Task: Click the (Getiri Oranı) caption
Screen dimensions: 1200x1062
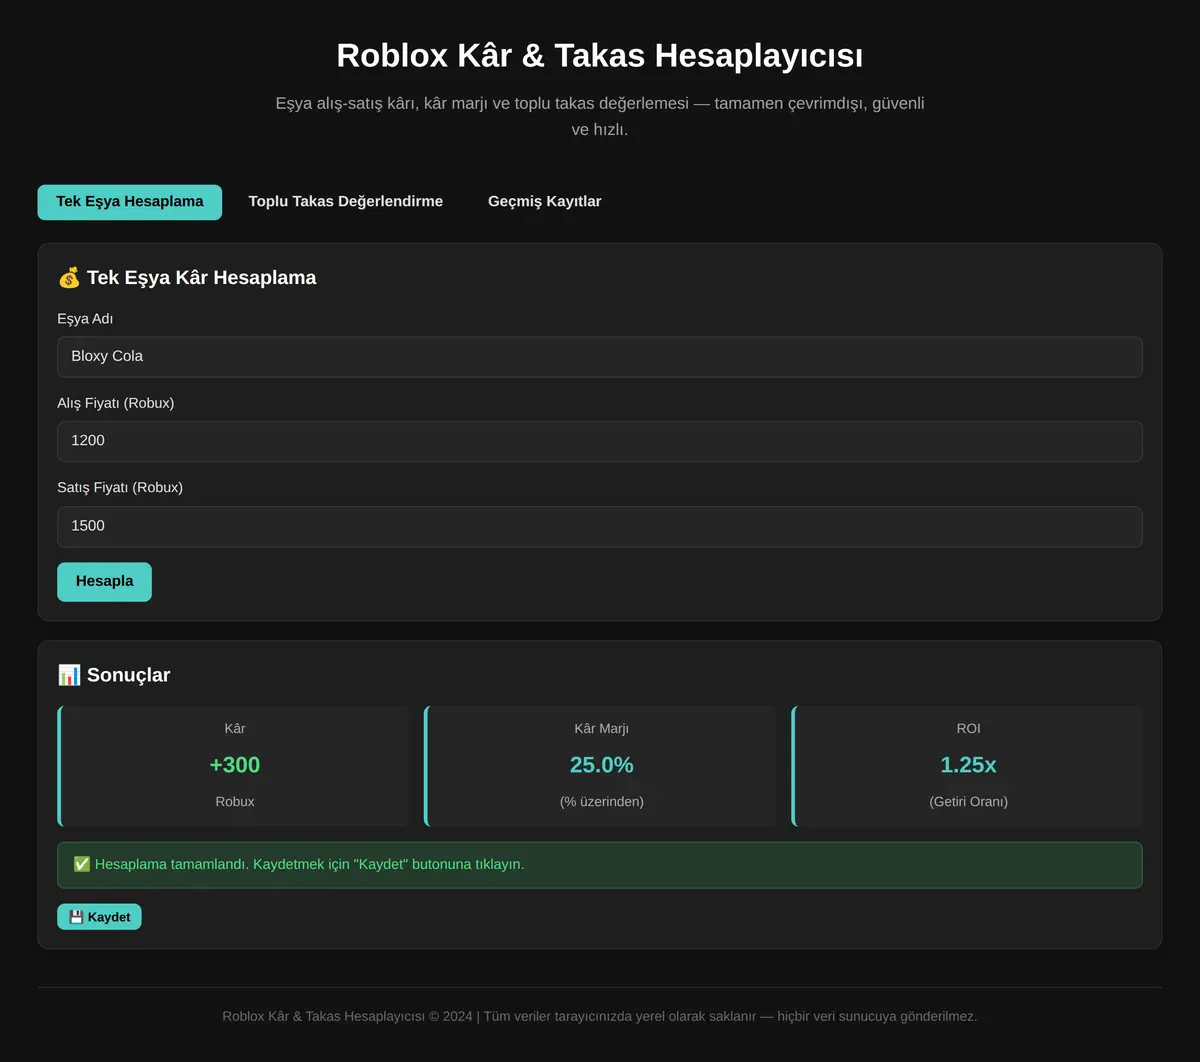Action: pyautogui.click(x=968, y=802)
